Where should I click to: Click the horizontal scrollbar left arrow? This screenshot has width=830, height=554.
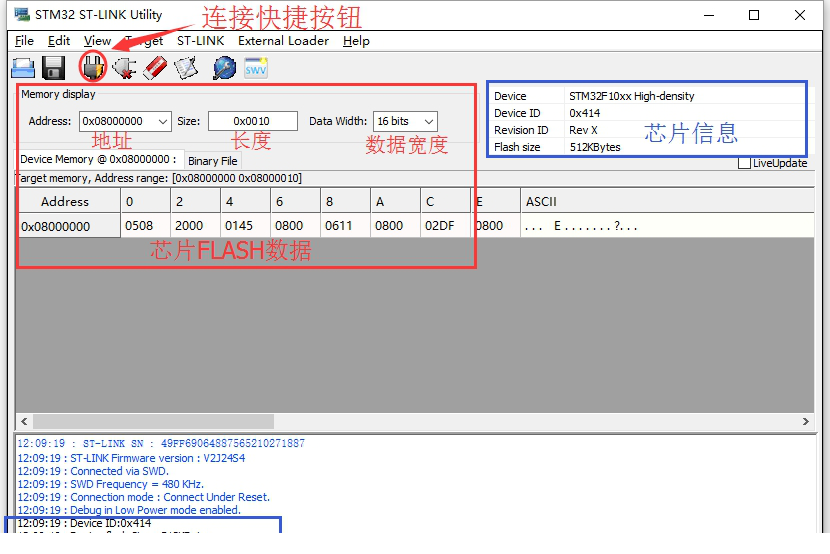click(x=24, y=421)
